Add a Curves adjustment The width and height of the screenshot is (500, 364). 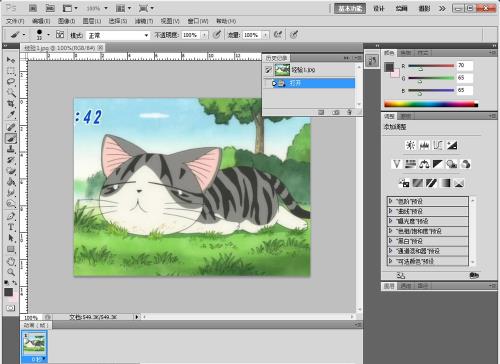(x=438, y=145)
